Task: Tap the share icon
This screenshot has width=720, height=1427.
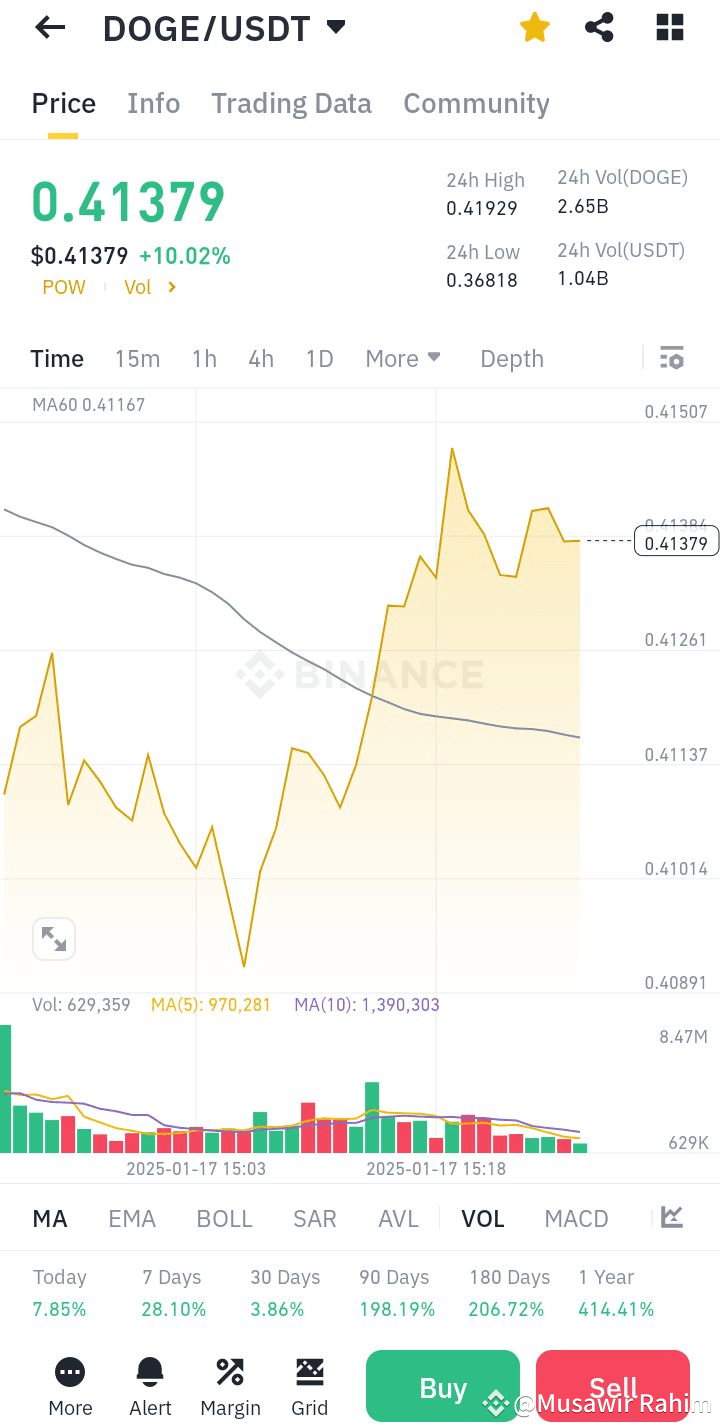Action: click(x=599, y=28)
